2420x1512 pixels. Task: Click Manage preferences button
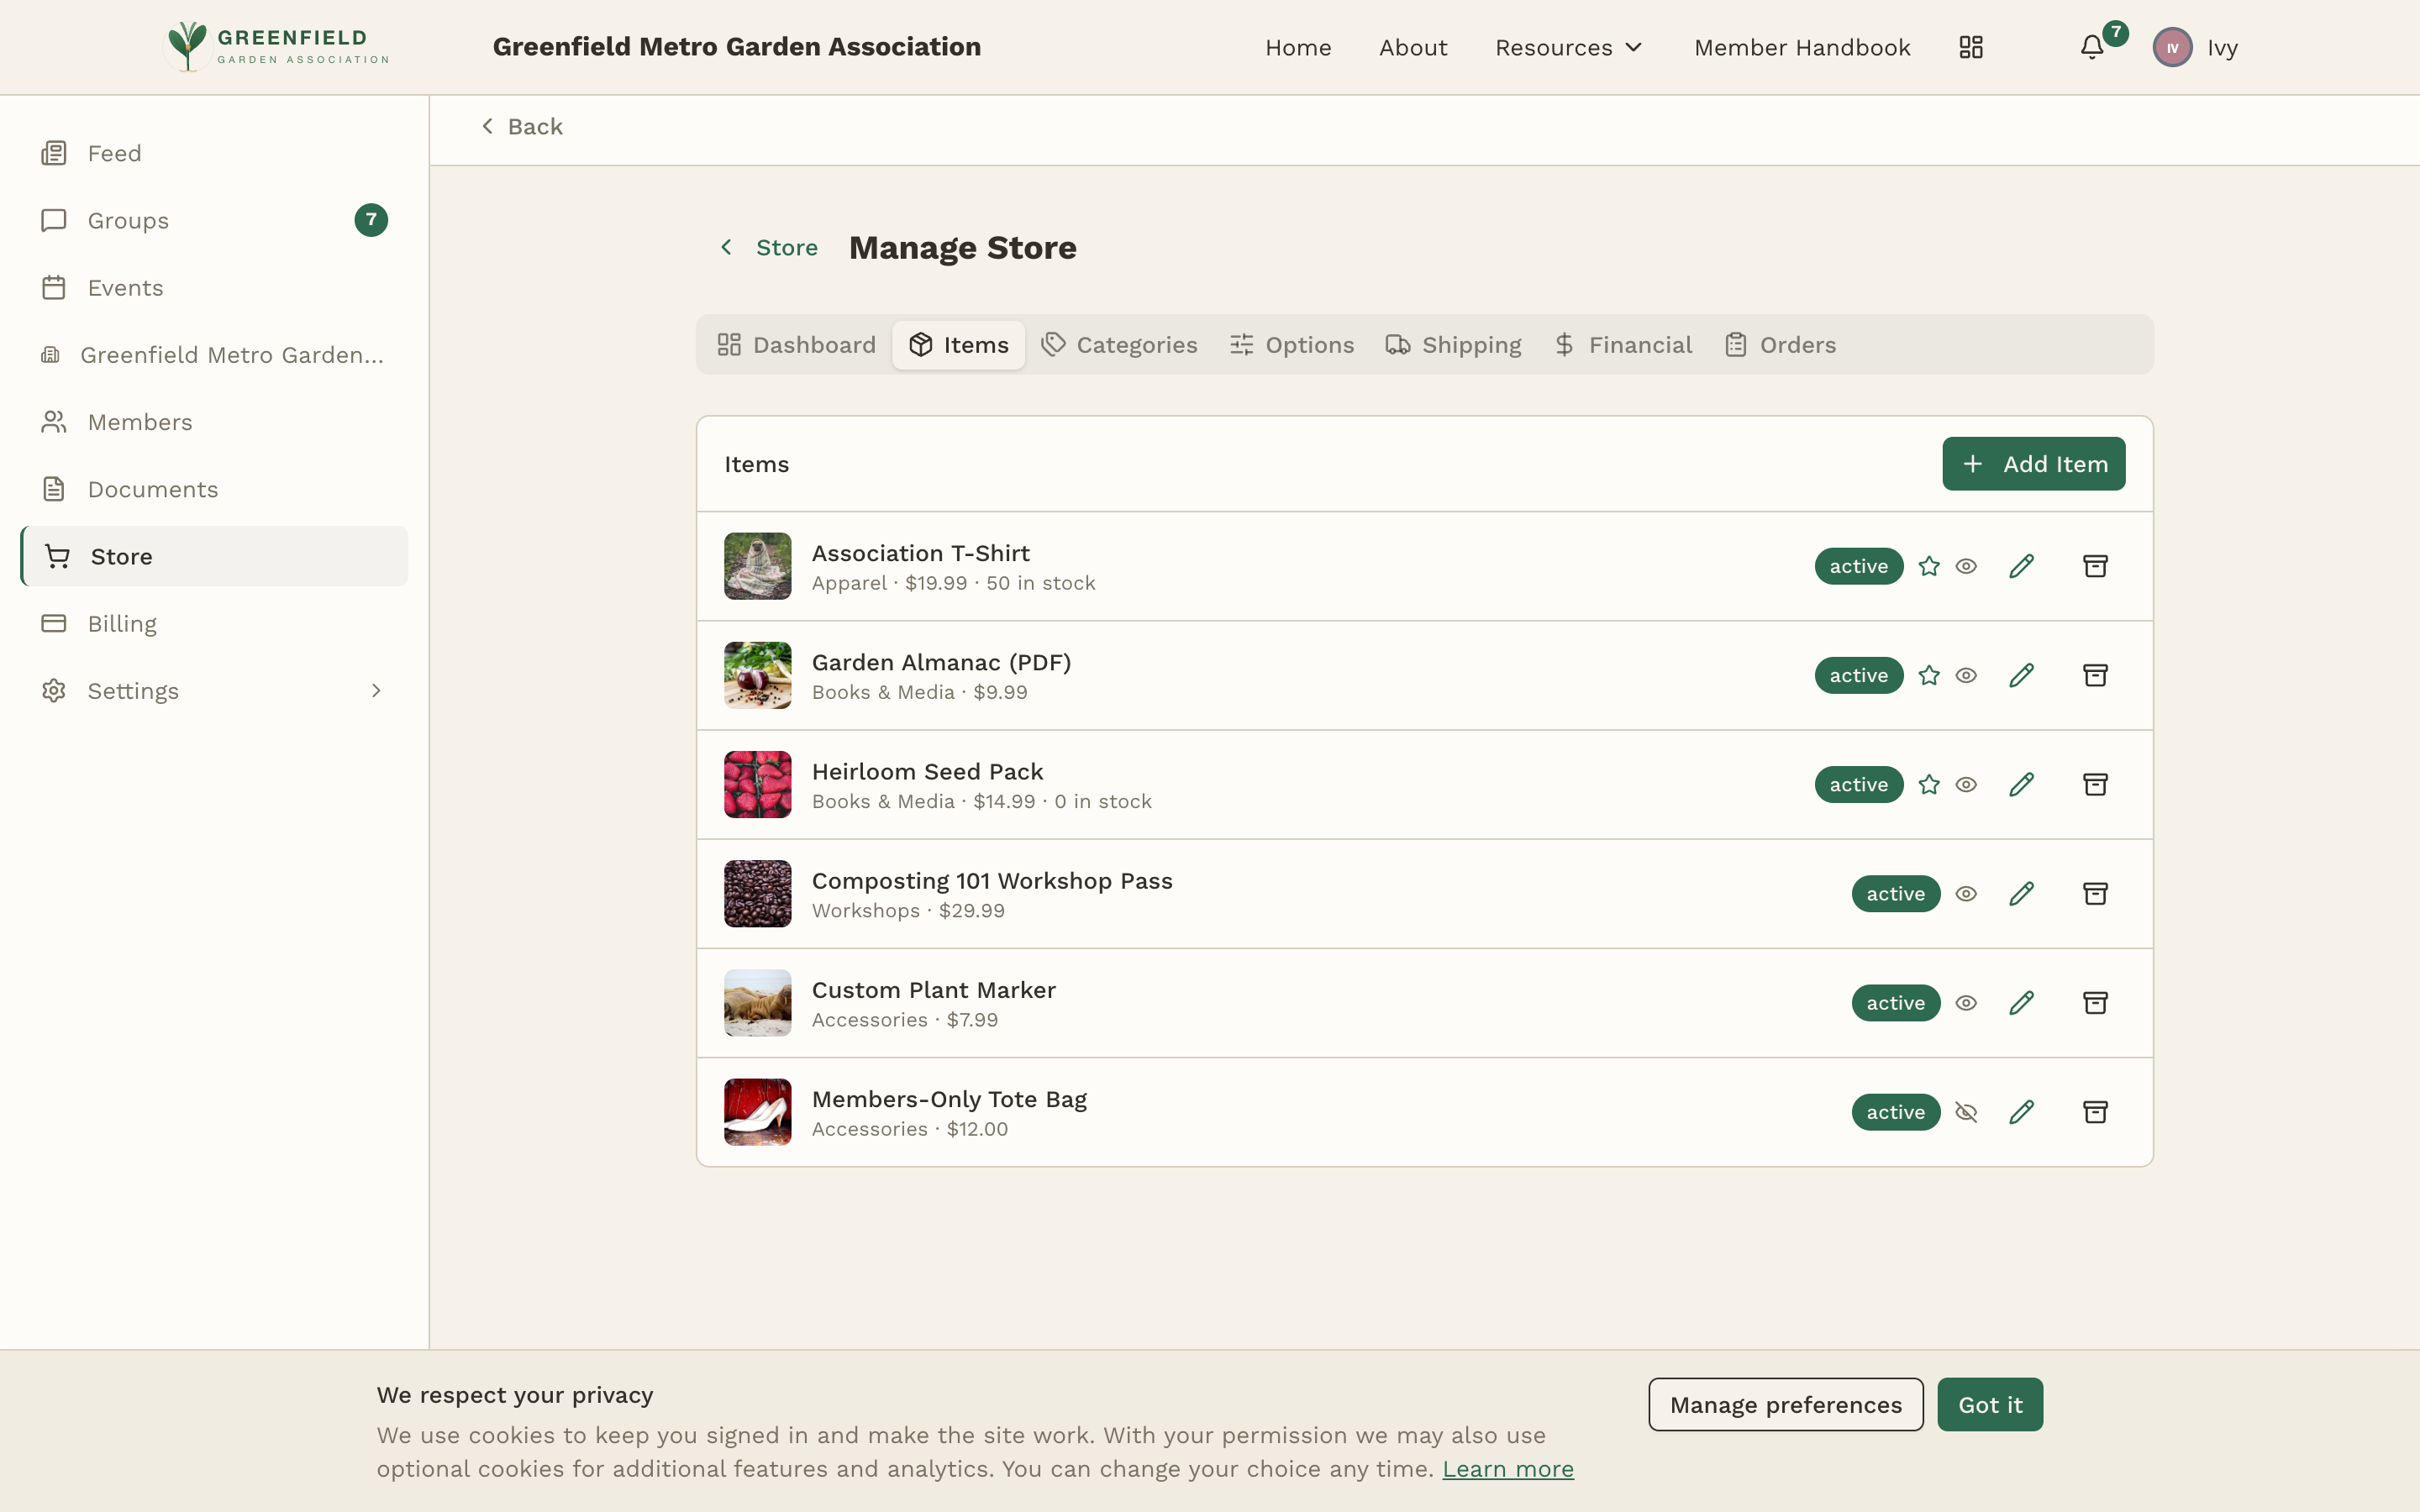tap(1785, 1404)
